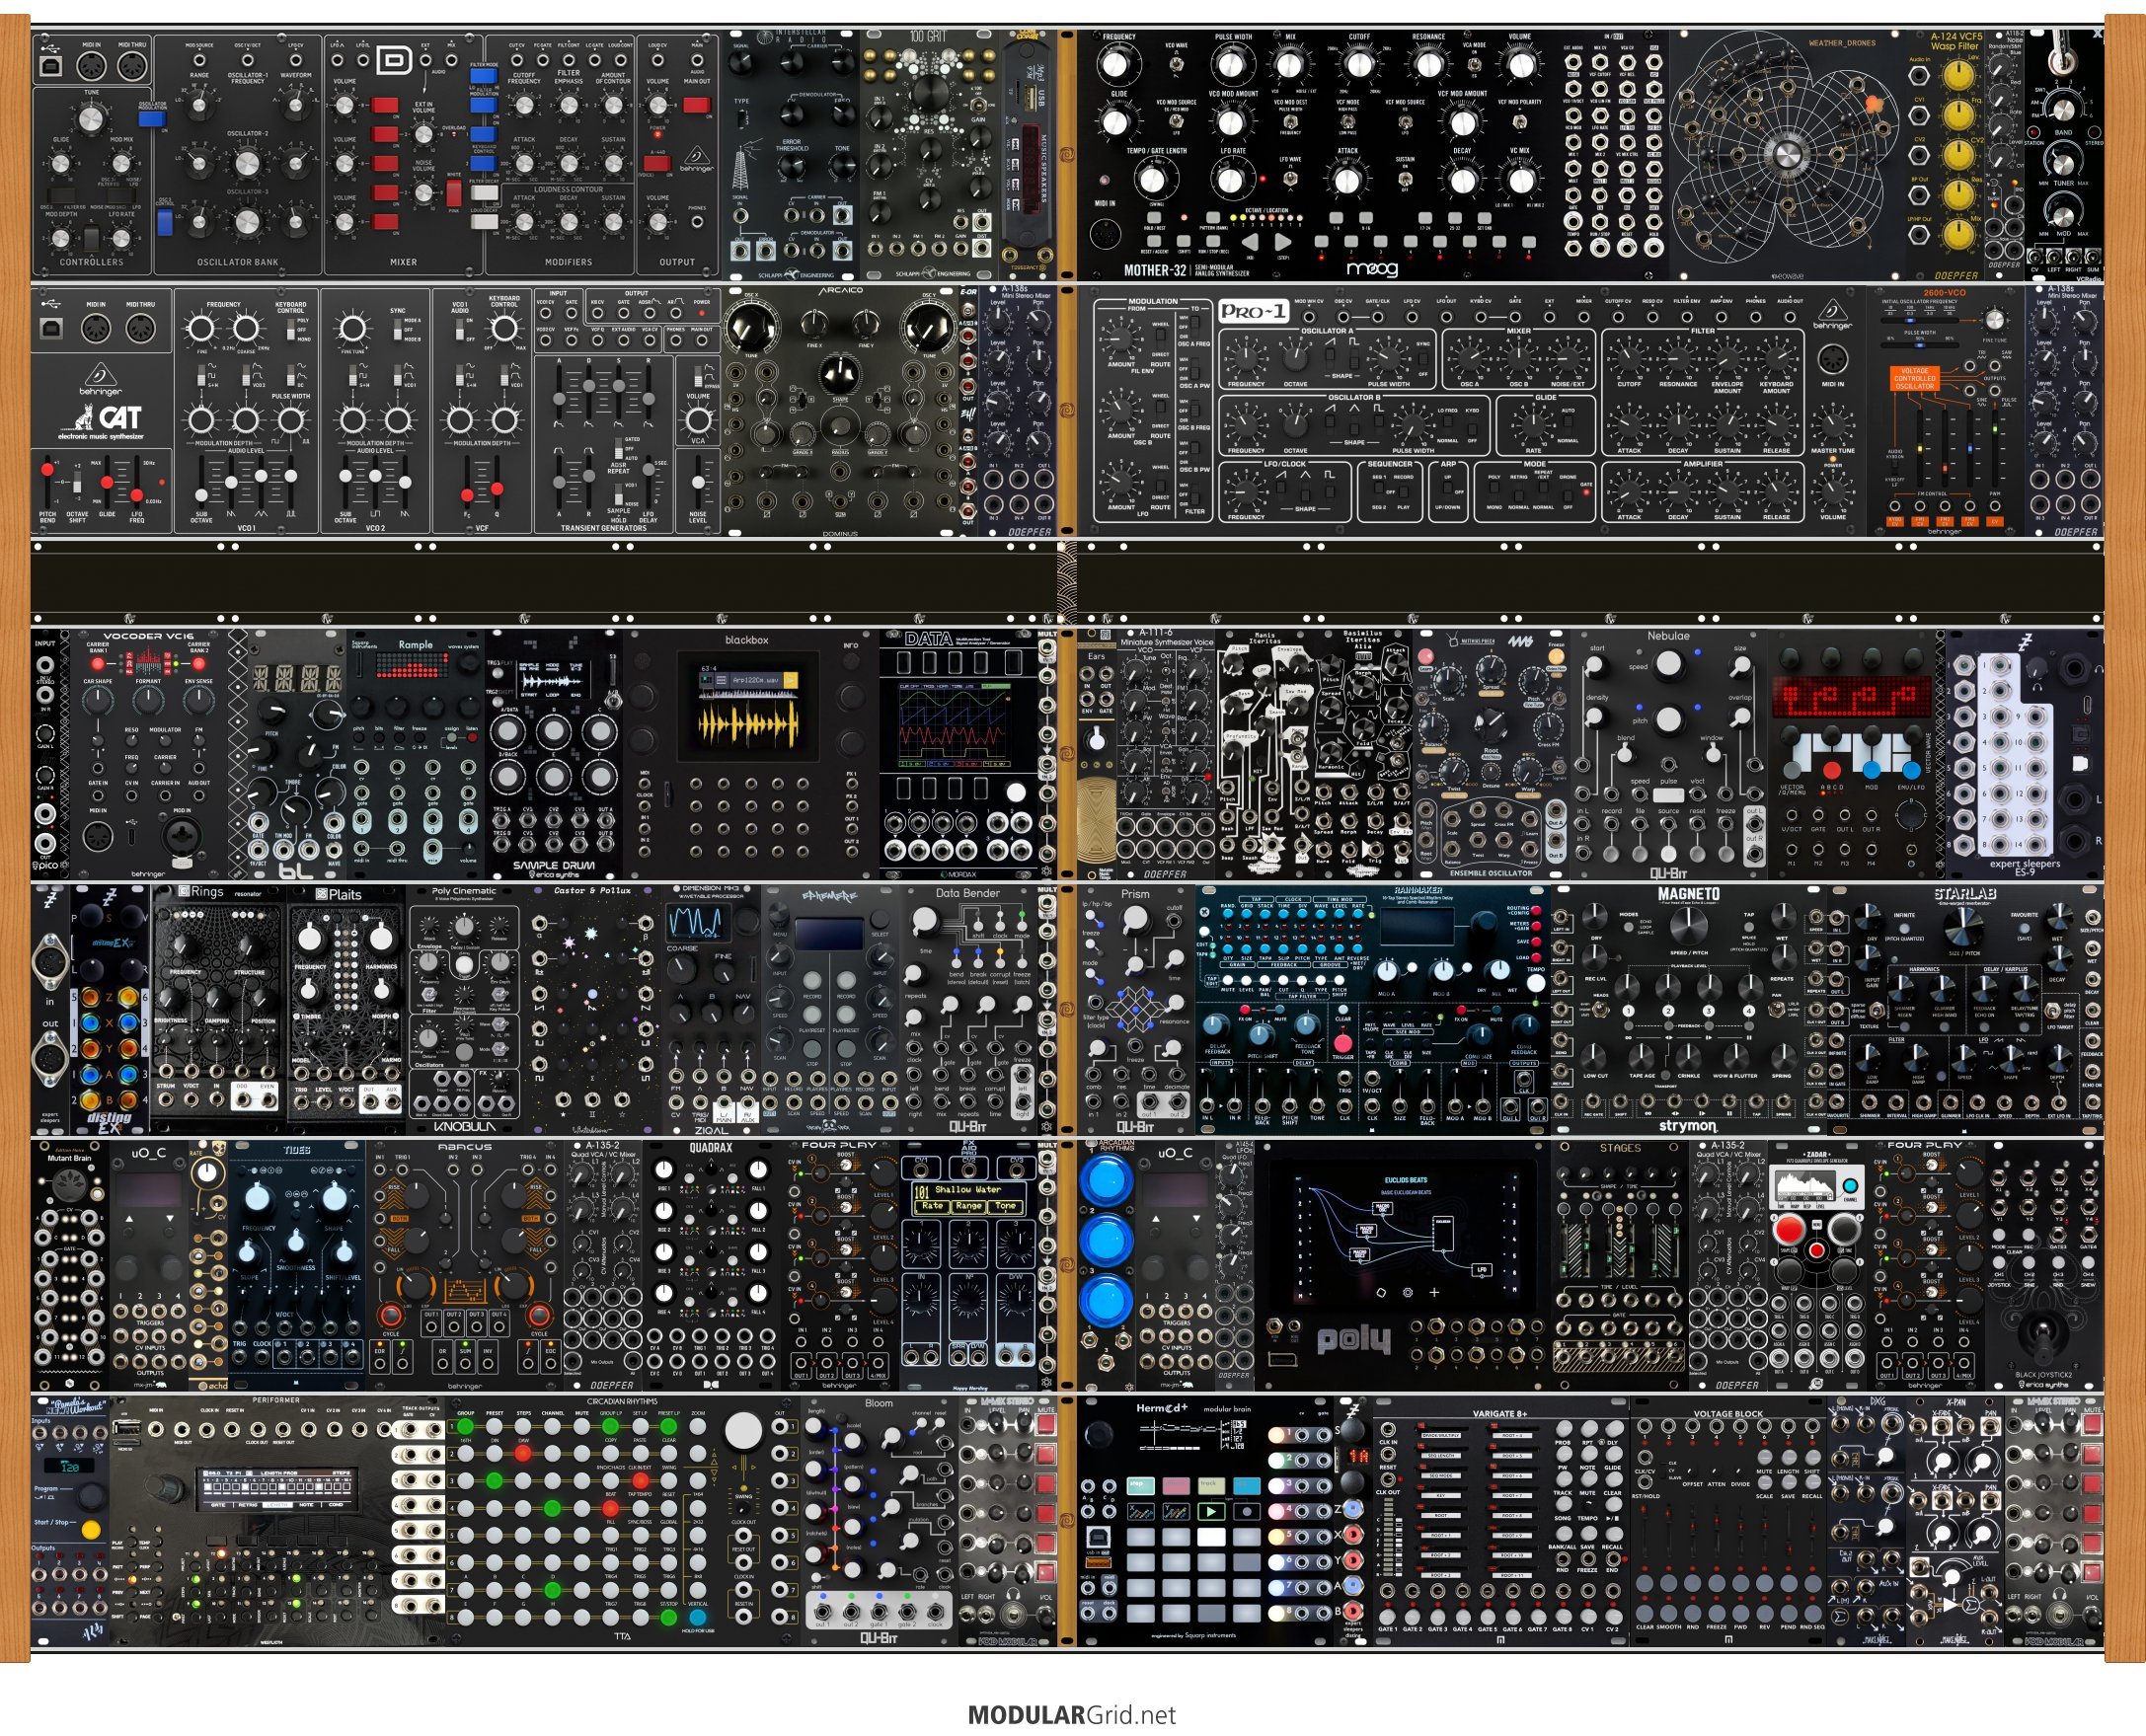
Task: Click the large center knob on Weather Drones
Action: coord(1787,155)
